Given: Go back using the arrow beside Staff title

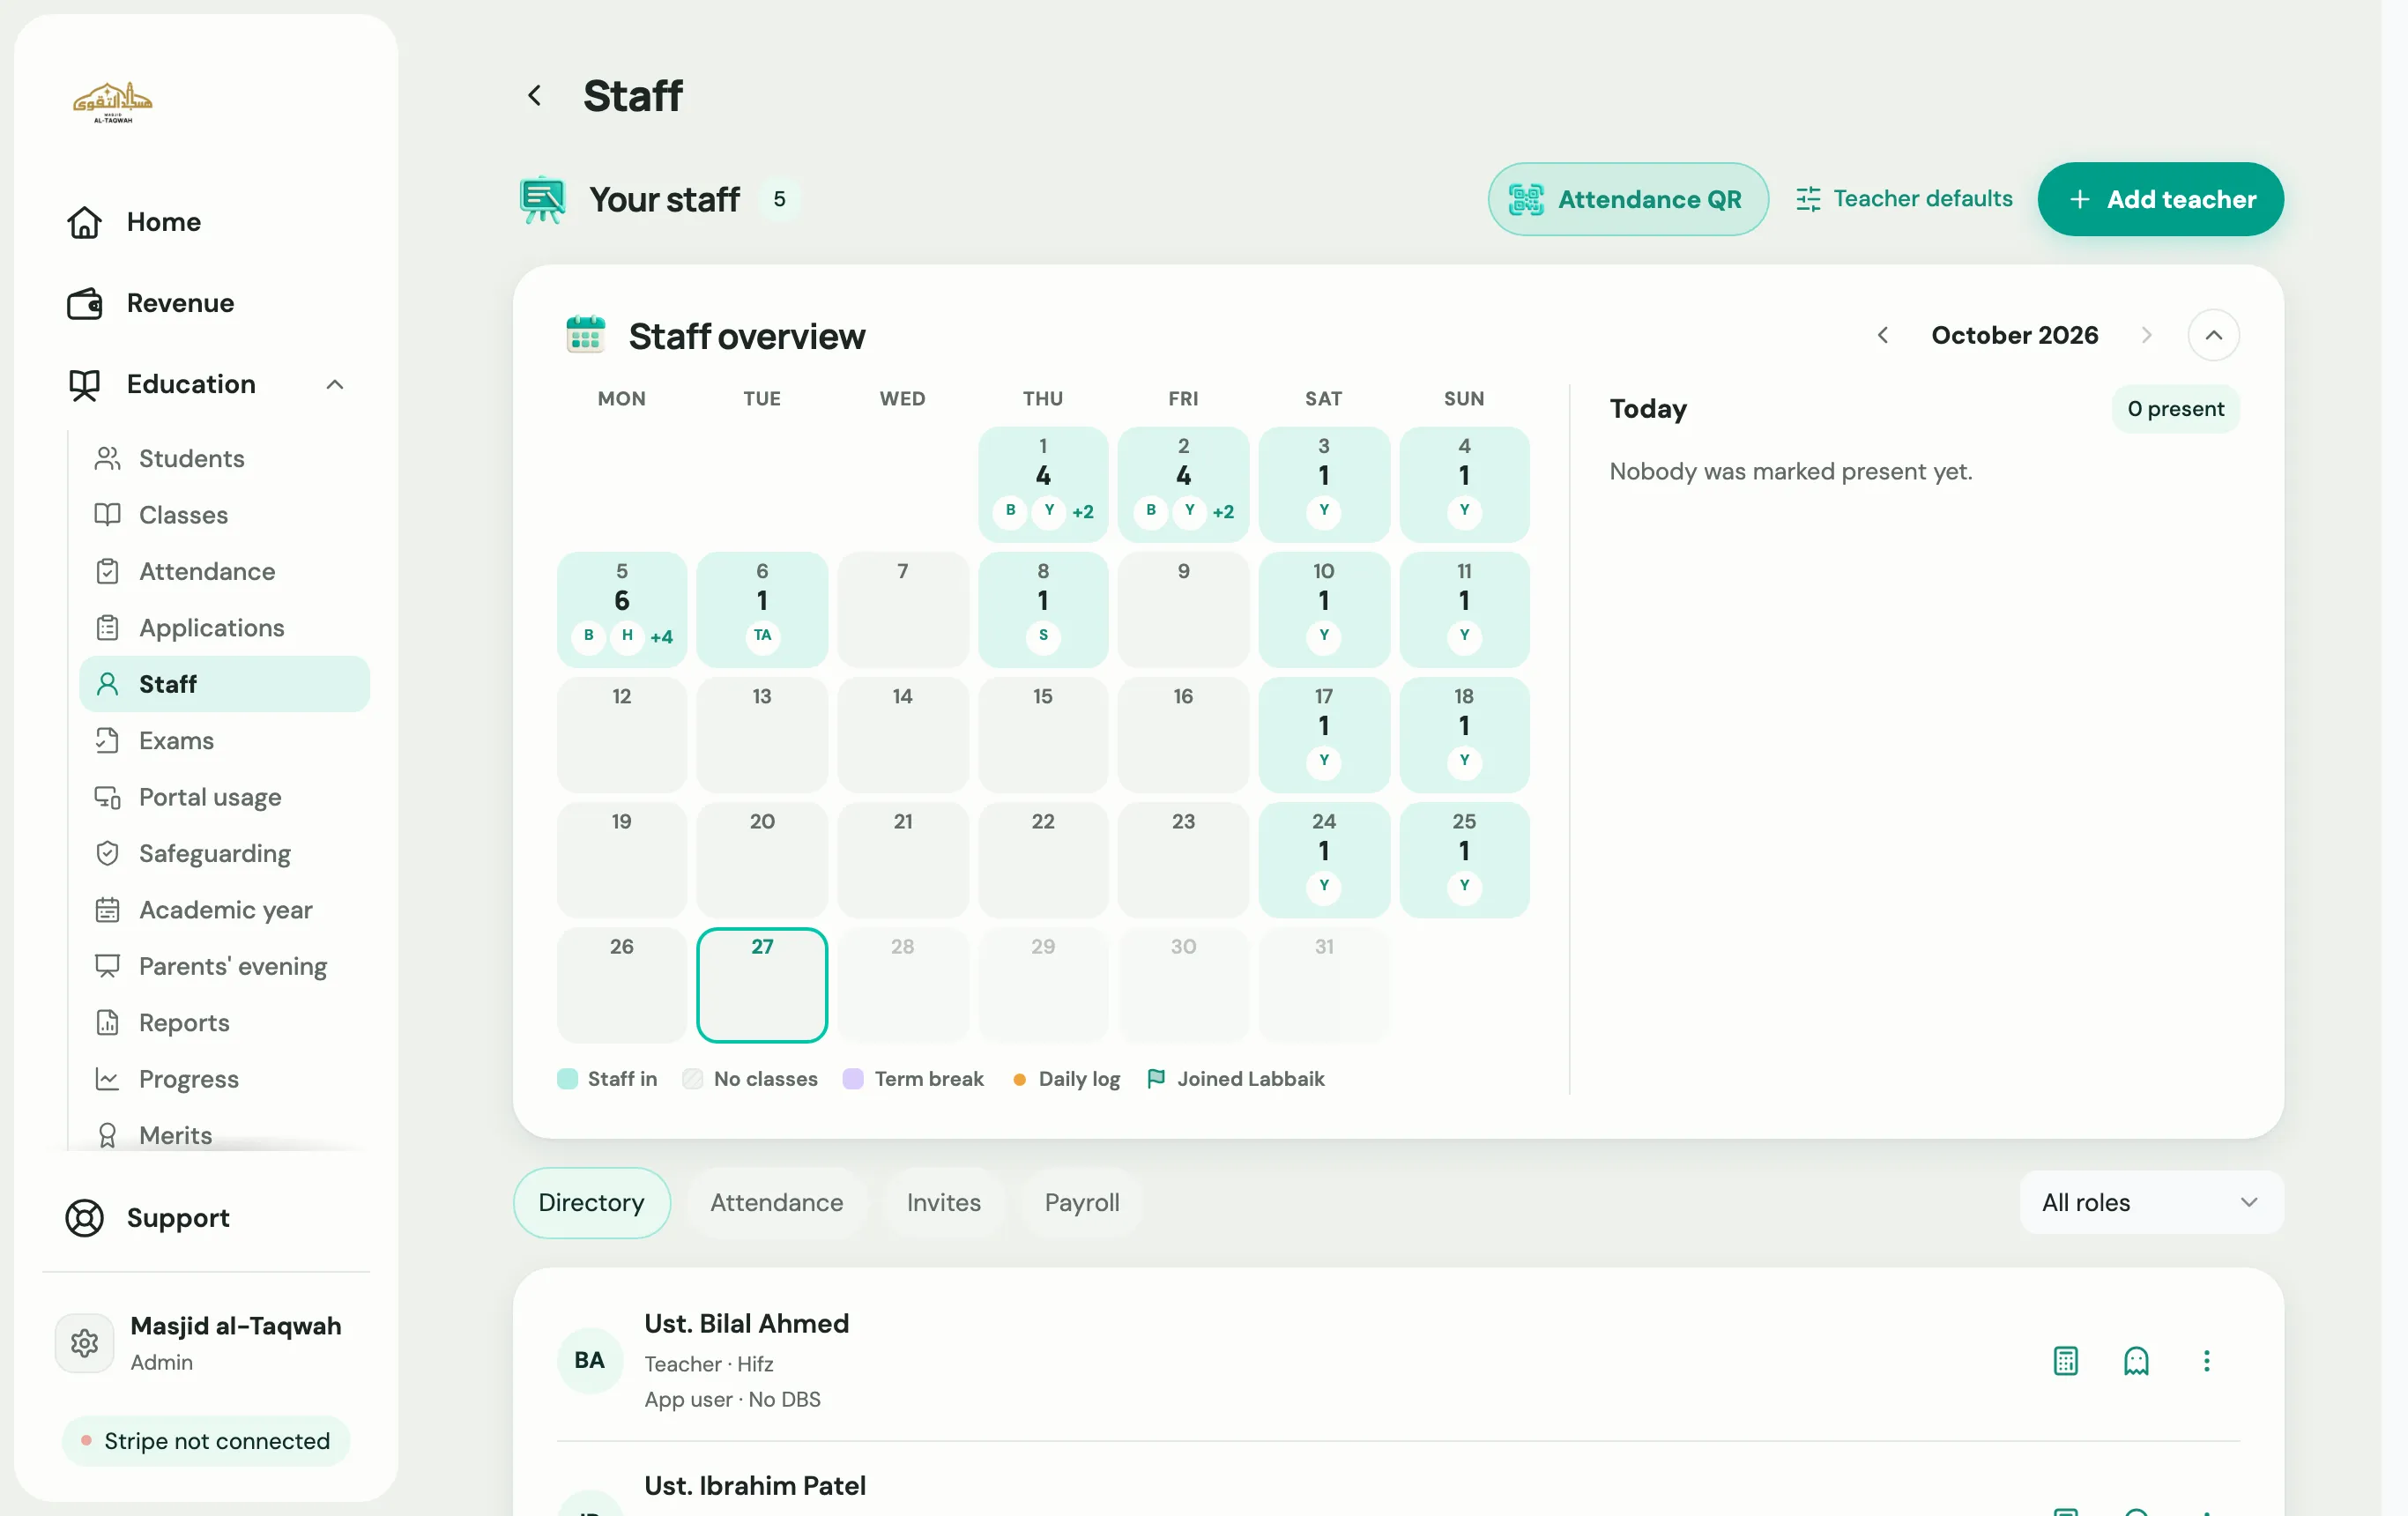Looking at the screenshot, I should point(535,96).
